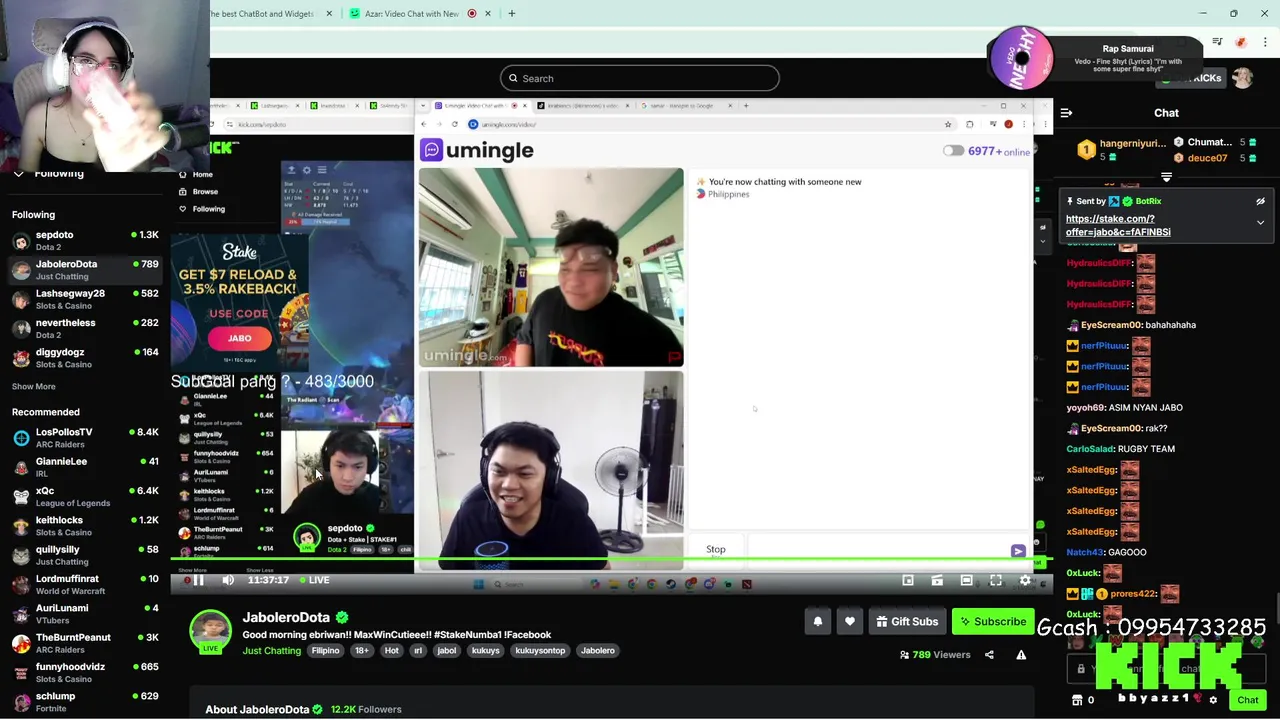Select the Jabolero stream tag

coord(598,651)
